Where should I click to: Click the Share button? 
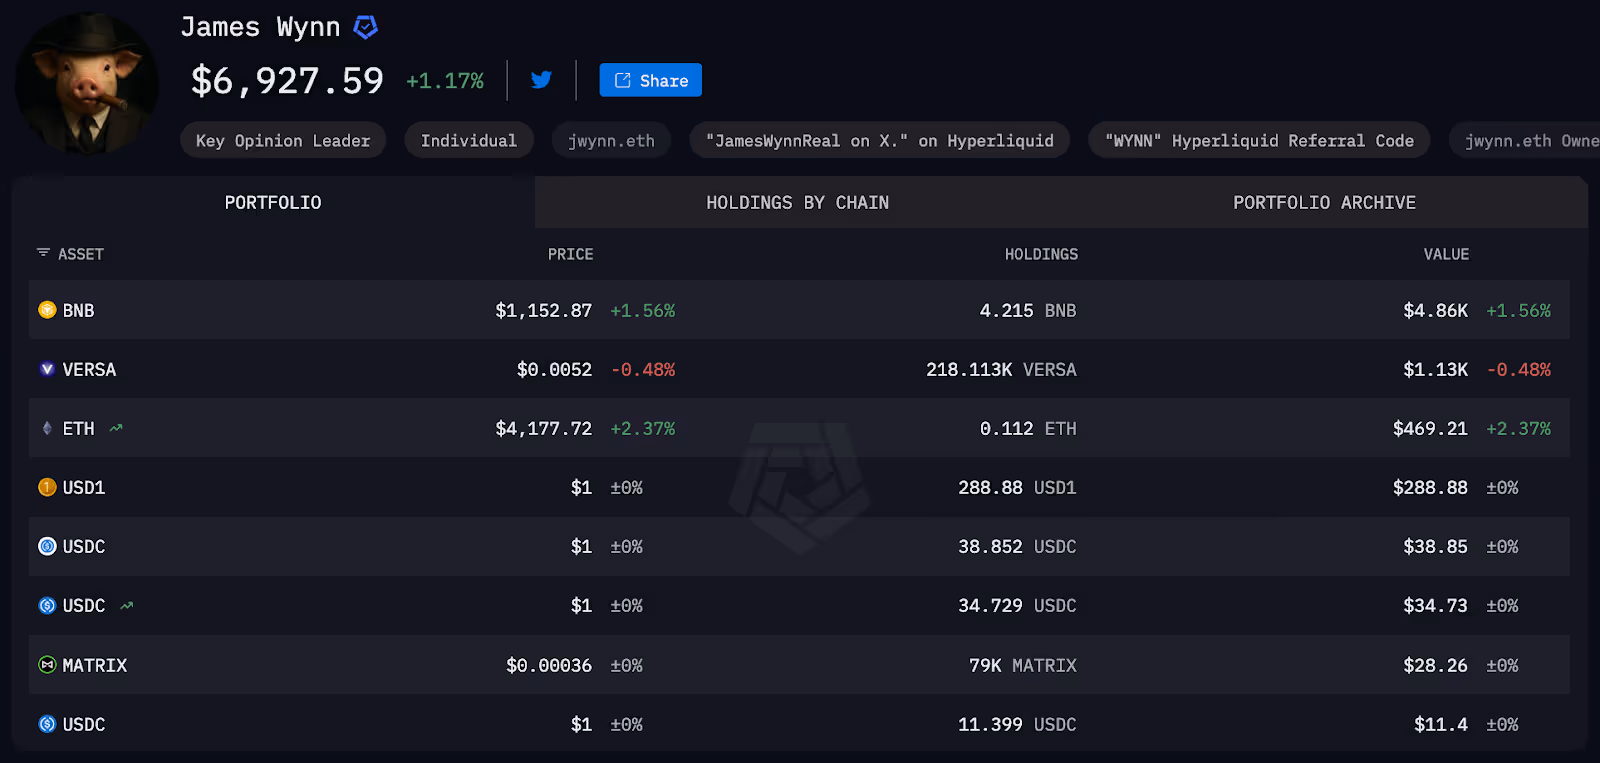[x=650, y=80]
